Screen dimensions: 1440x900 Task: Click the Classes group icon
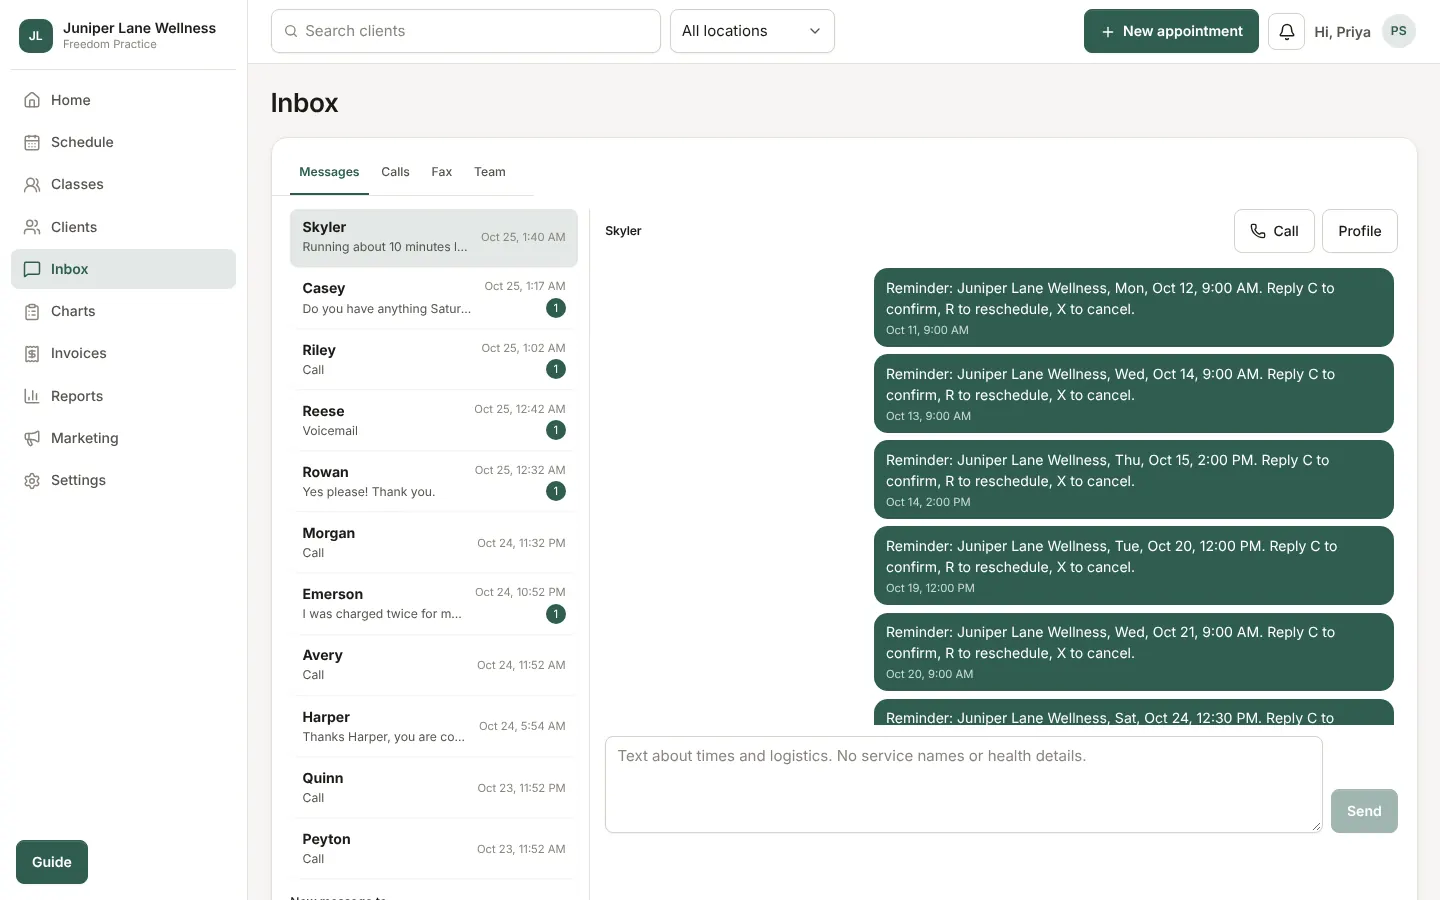click(32, 184)
